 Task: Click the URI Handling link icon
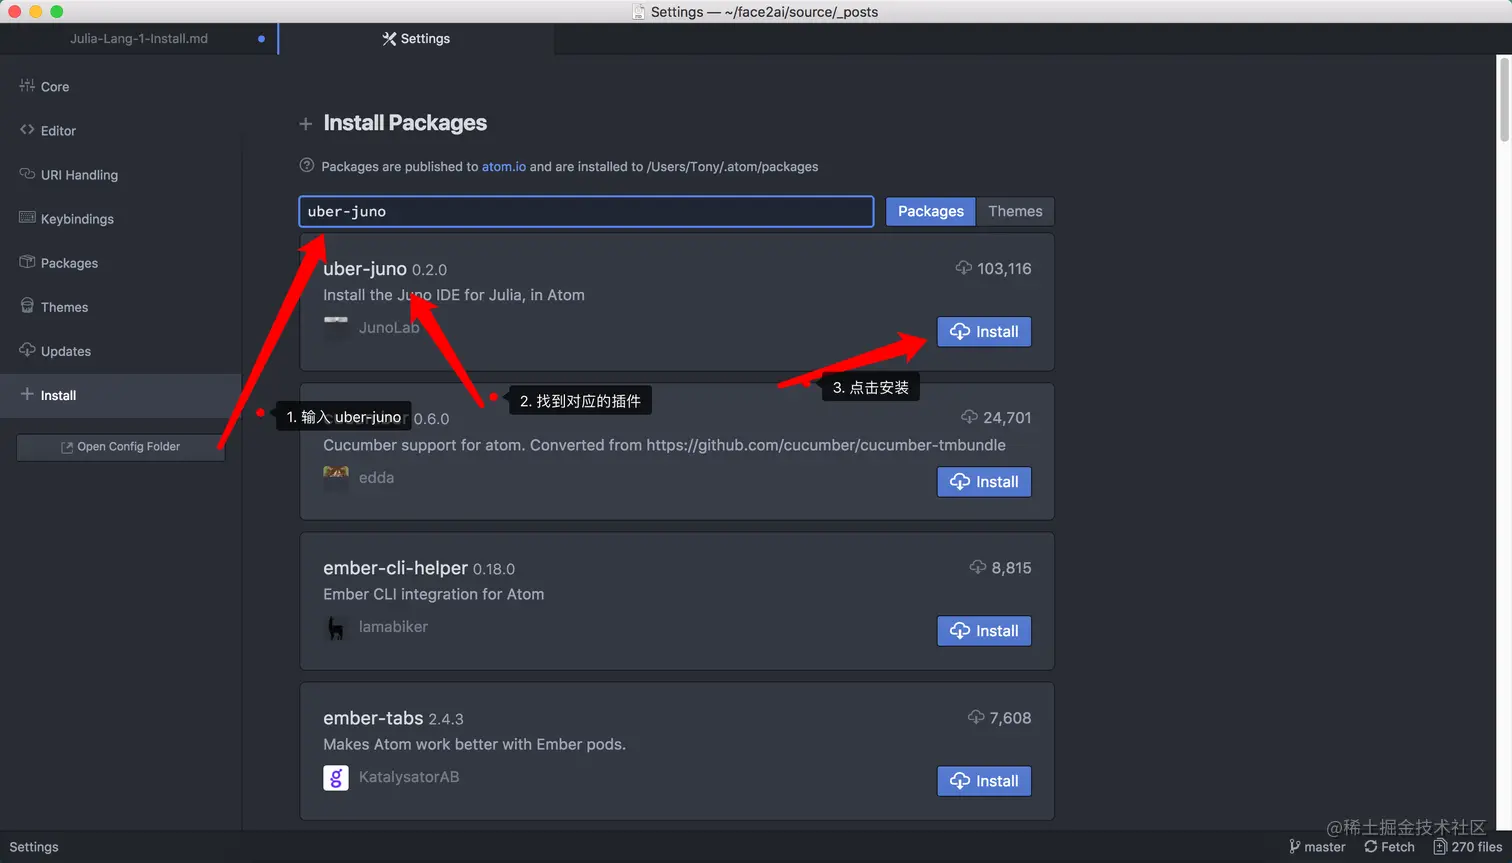[x=27, y=174]
